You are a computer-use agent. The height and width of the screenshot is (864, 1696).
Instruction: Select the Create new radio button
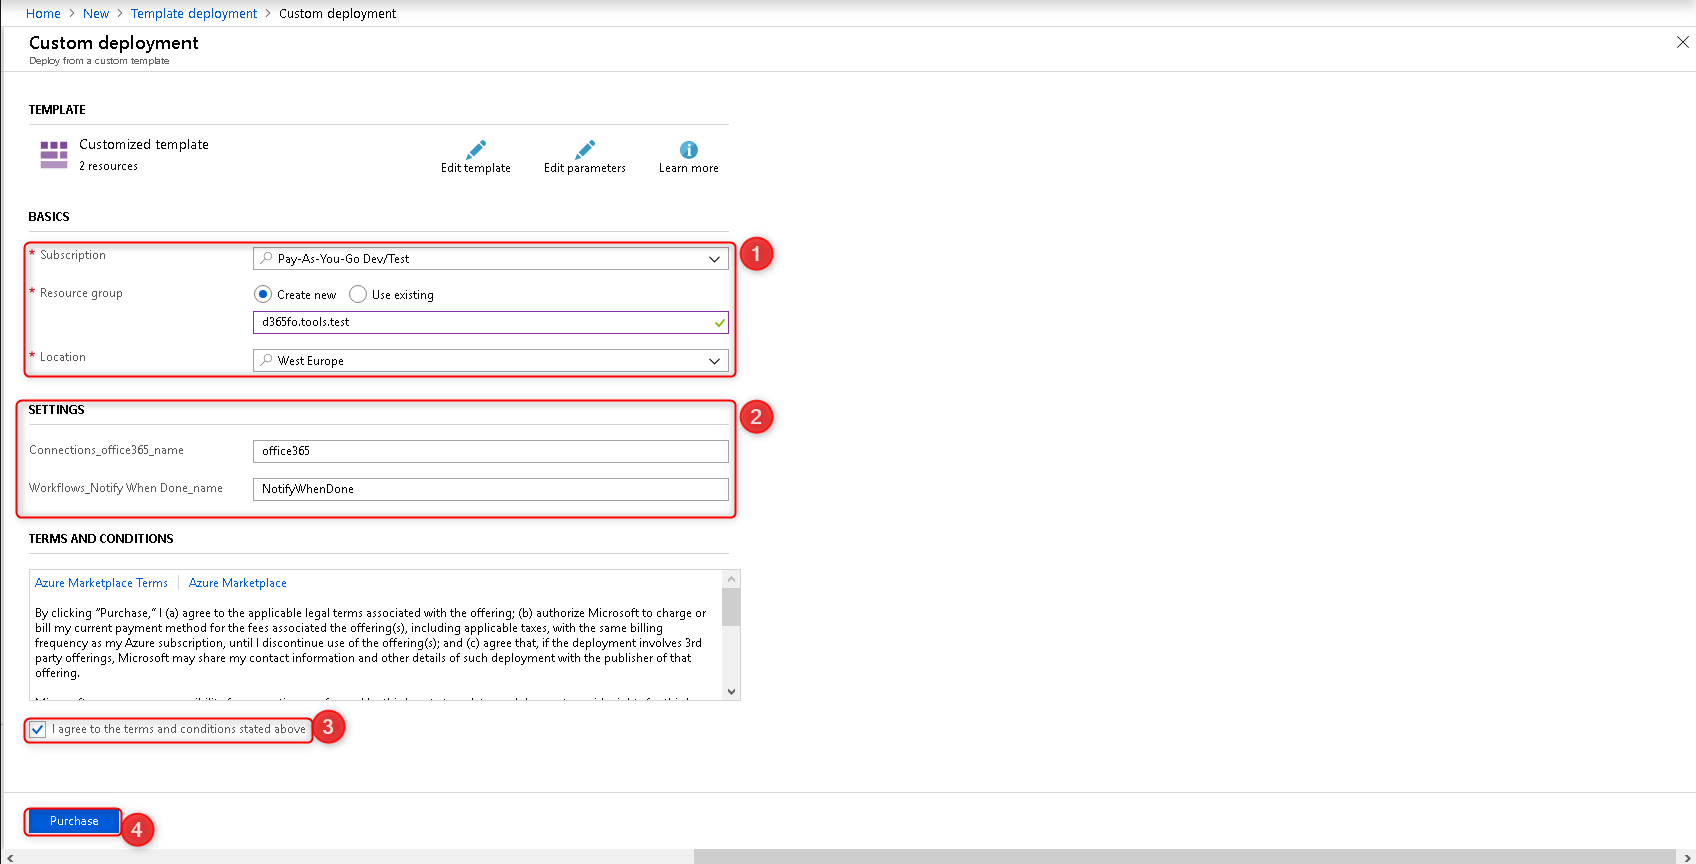tap(263, 294)
